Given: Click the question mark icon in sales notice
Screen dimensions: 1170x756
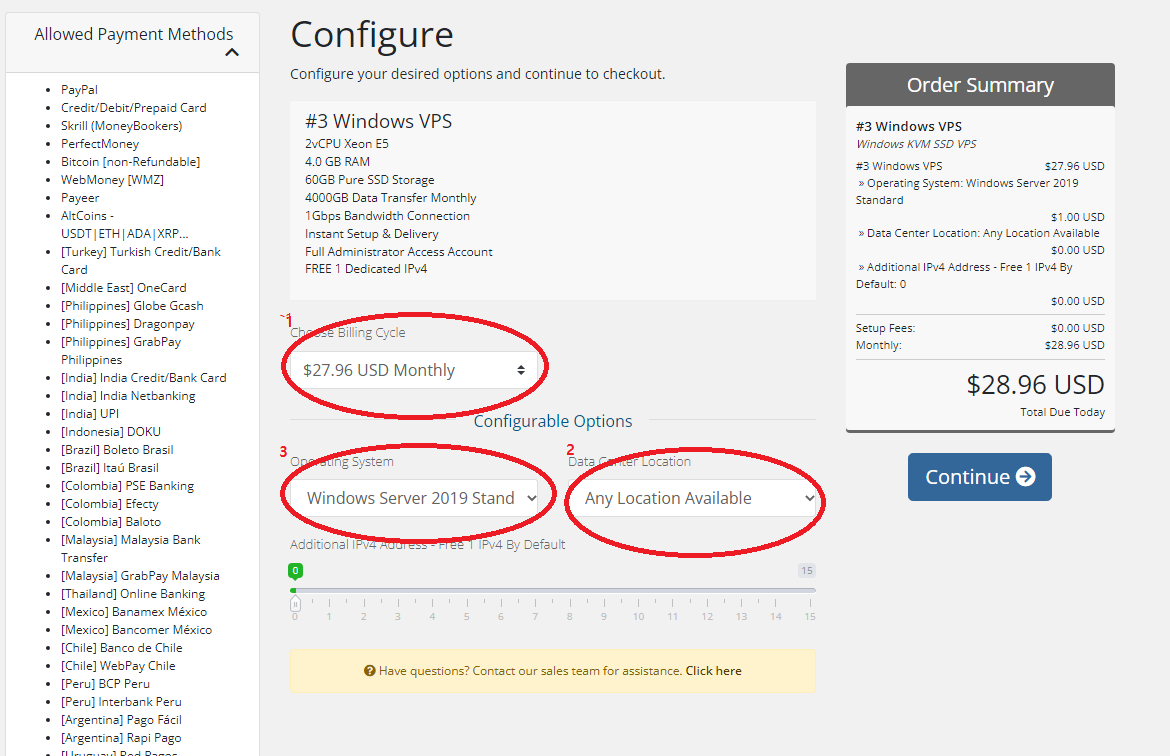Looking at the screenshot, I should click(x=369, y=671).
